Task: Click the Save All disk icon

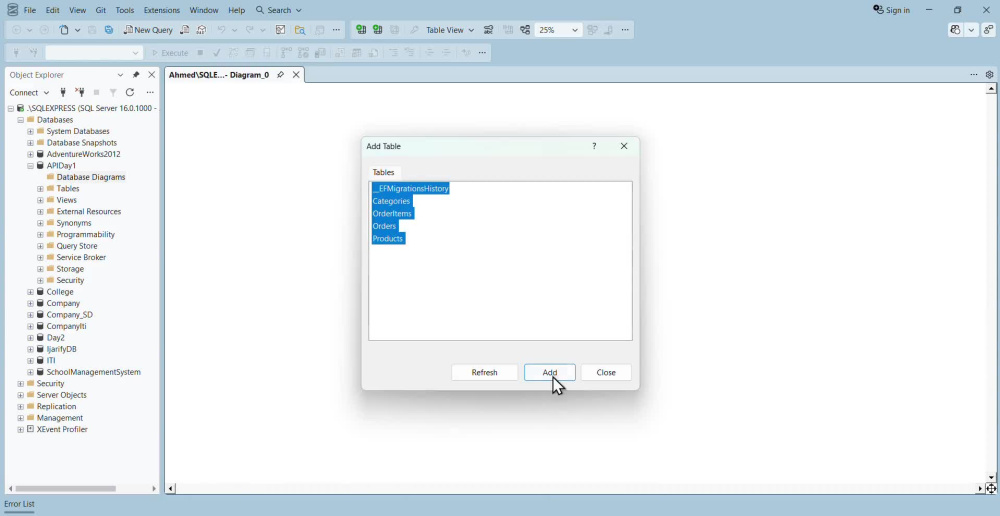Action: (x=109, y=30)
